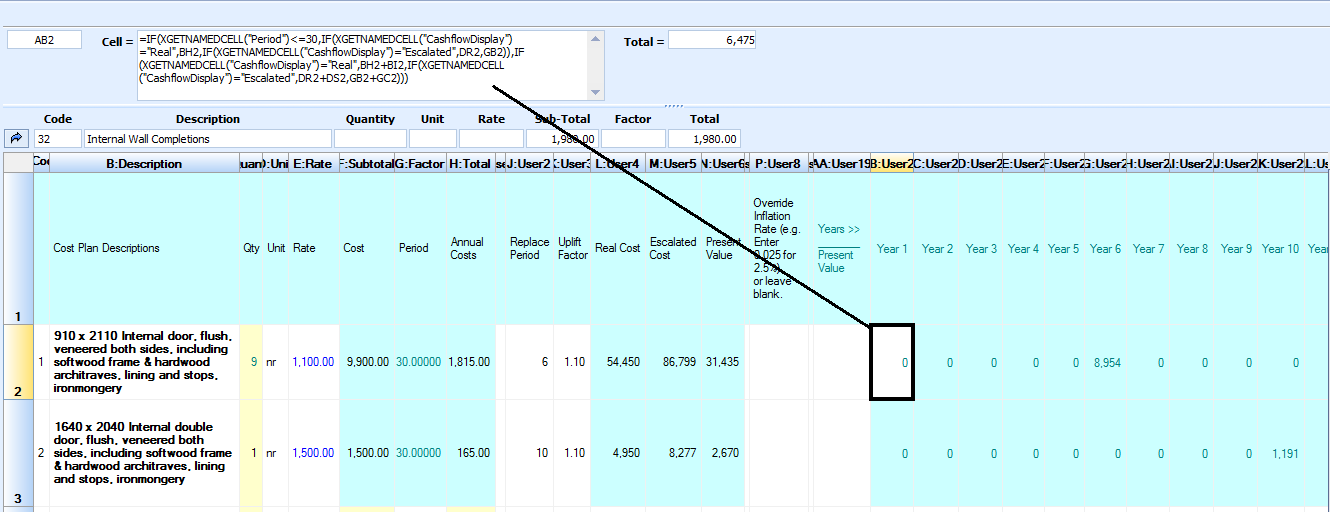Select the E:Rate column header
The height and width of the screenshot is (512, 1330).
312,163
